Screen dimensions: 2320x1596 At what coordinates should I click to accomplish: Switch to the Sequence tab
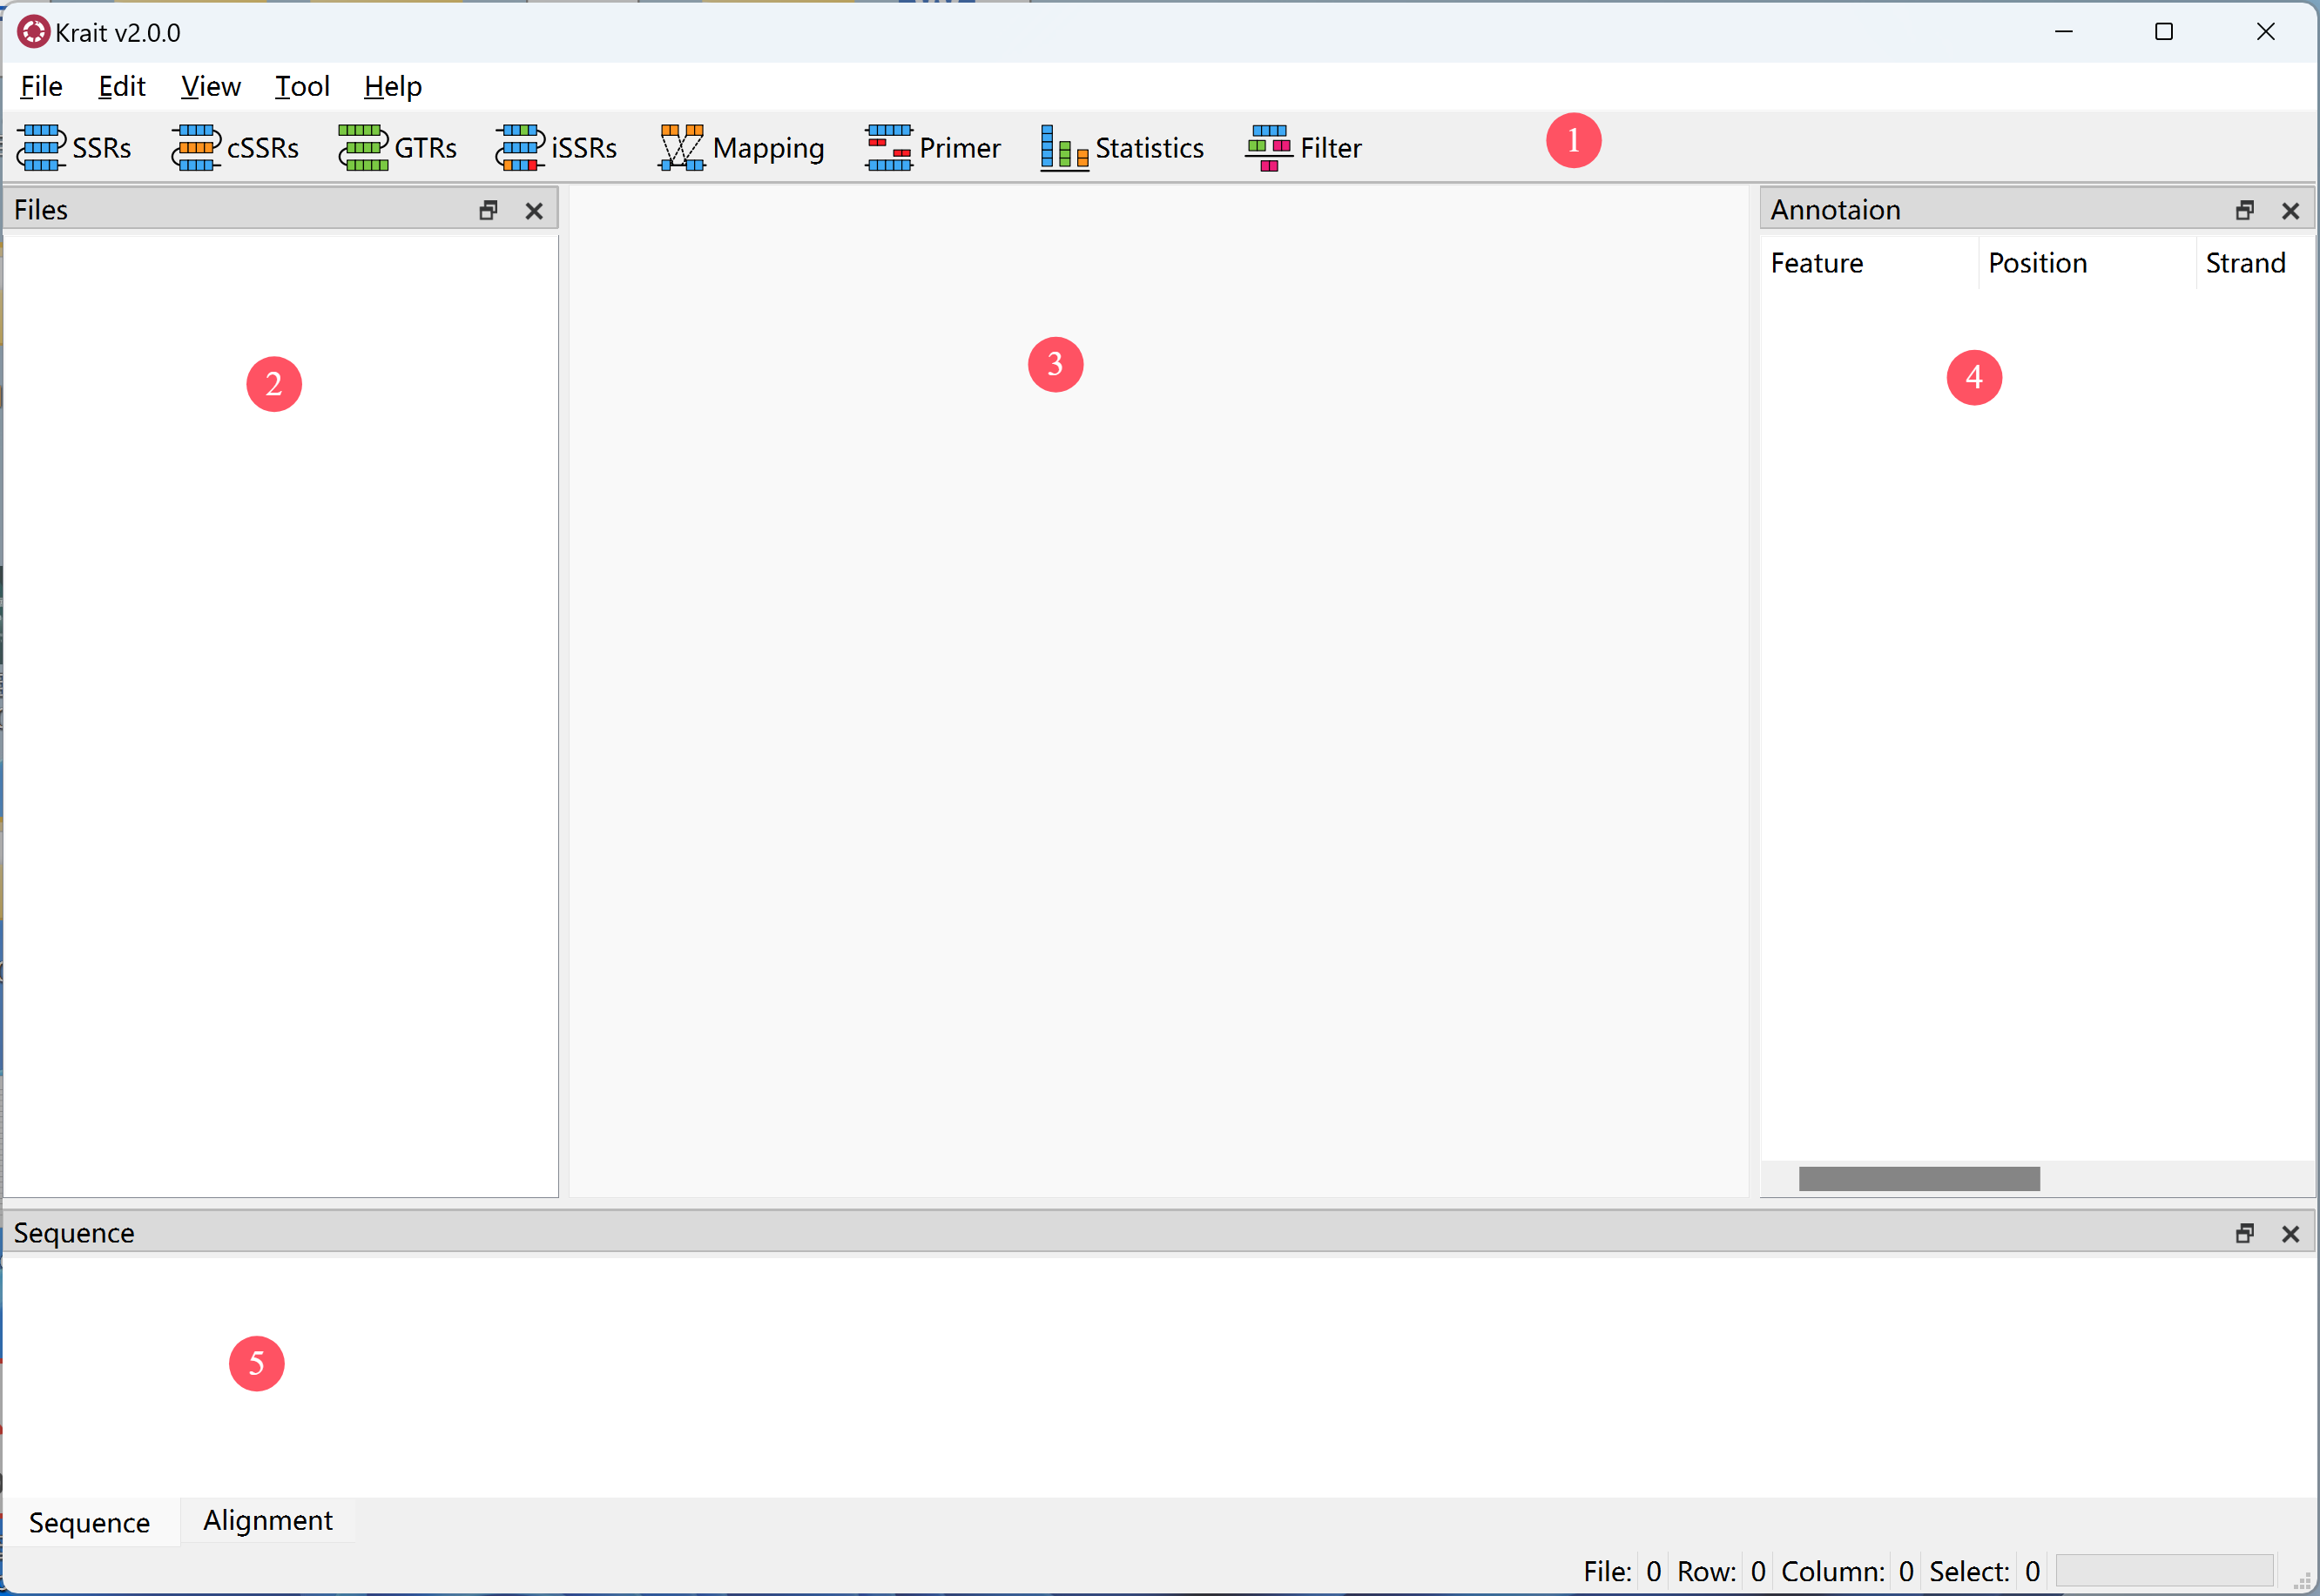[x=90, y=1522]
